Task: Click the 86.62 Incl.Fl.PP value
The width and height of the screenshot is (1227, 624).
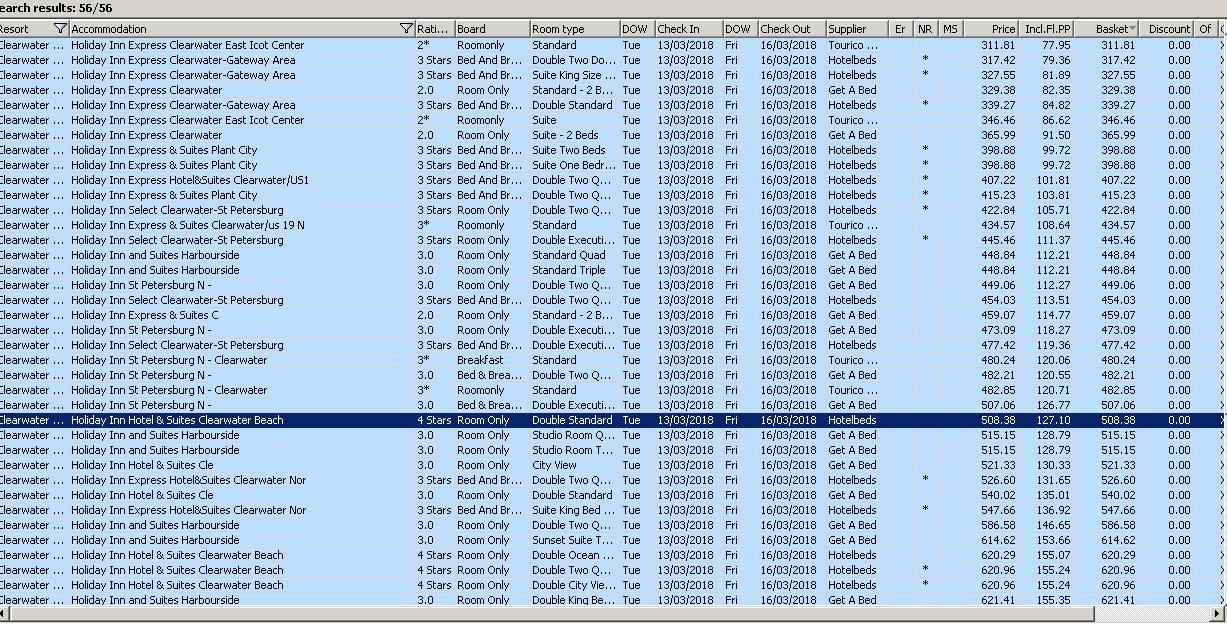Action: coord(1056,120)
